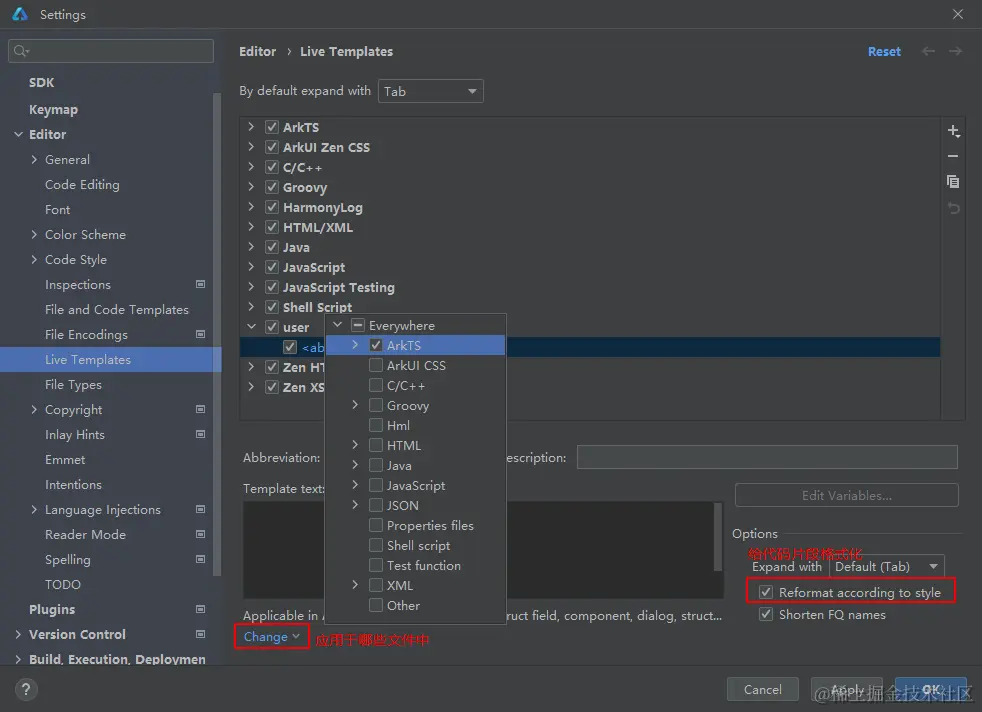The width and height of the screenshot is (982, 712).
Task: Click the settings search input field
Action: coord(111,51)
